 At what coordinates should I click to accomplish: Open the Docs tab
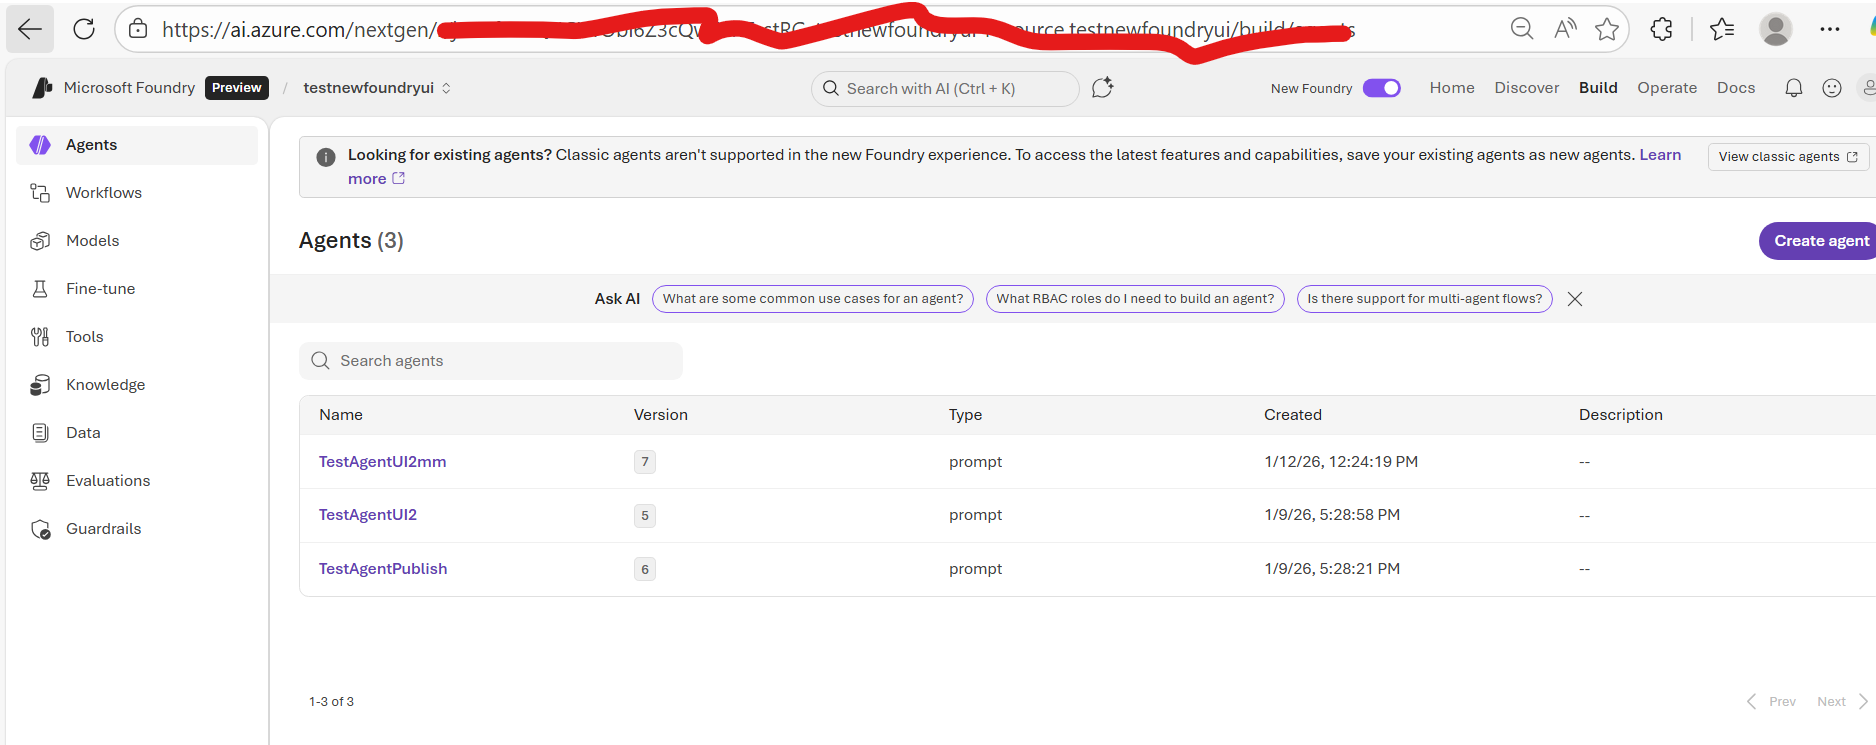click(x=1736, y=88)
